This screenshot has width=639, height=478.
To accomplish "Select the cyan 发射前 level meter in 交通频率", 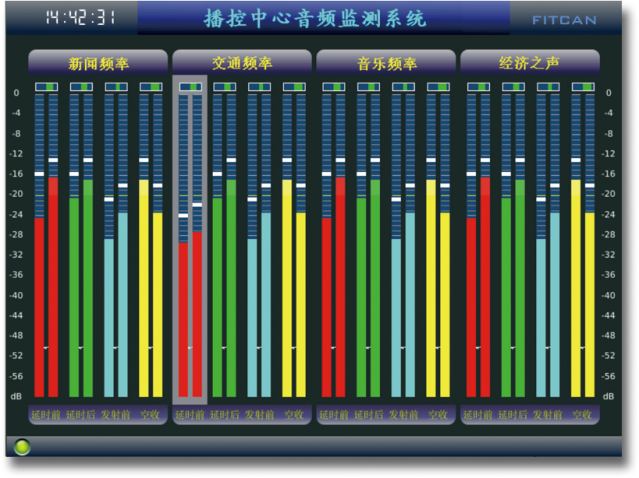I will click(x=260, y=246).
